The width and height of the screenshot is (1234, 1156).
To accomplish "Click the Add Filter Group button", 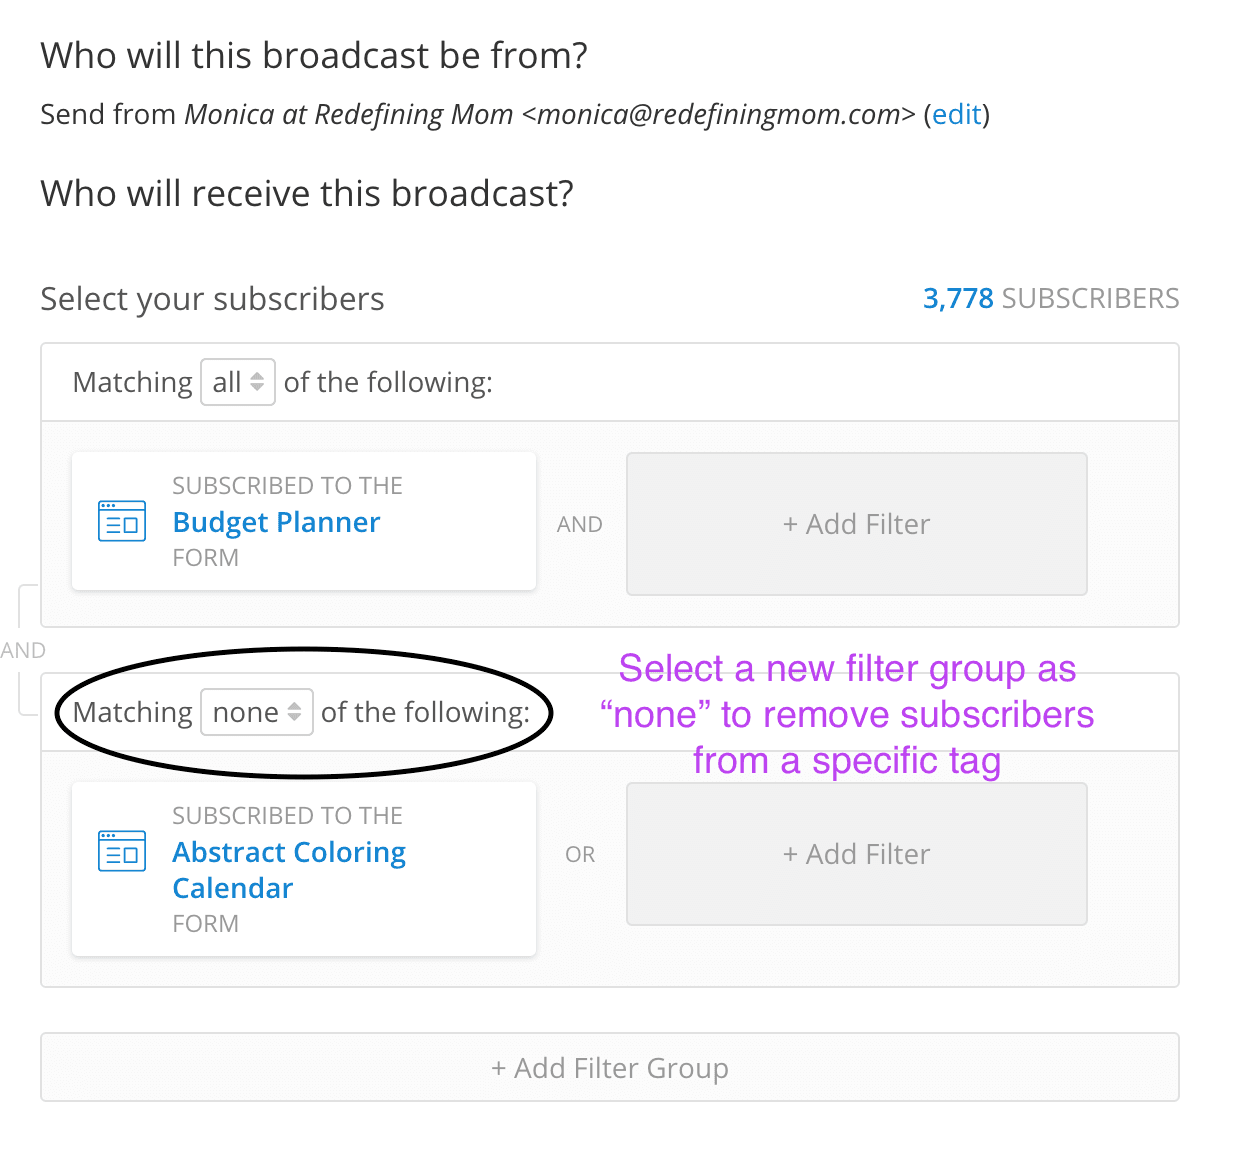I will [610, 1068].
